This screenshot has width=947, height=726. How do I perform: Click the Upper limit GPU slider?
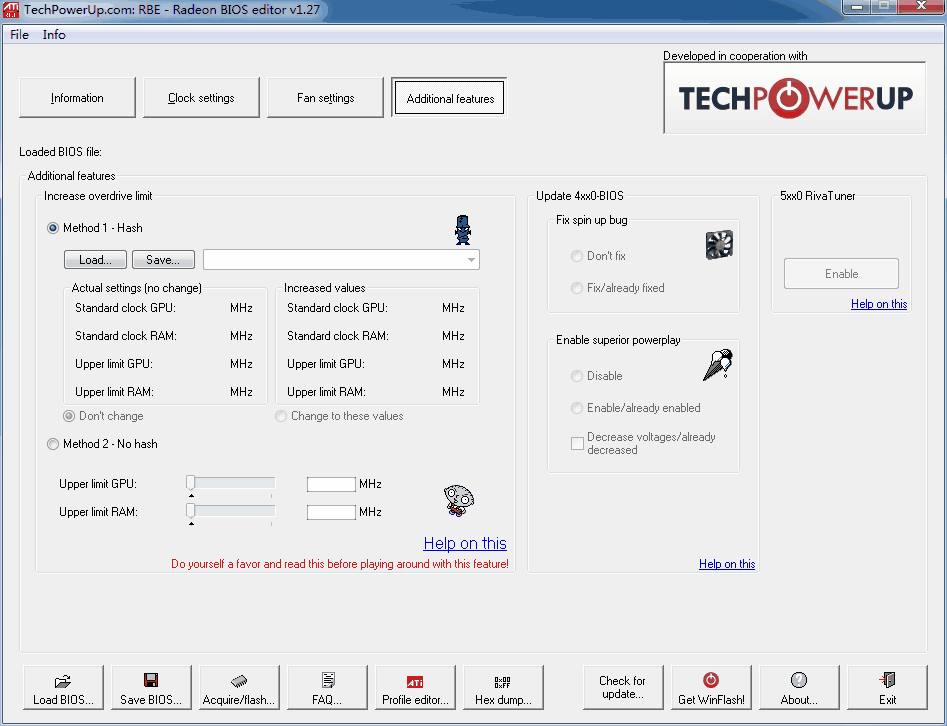click(231, 484)
